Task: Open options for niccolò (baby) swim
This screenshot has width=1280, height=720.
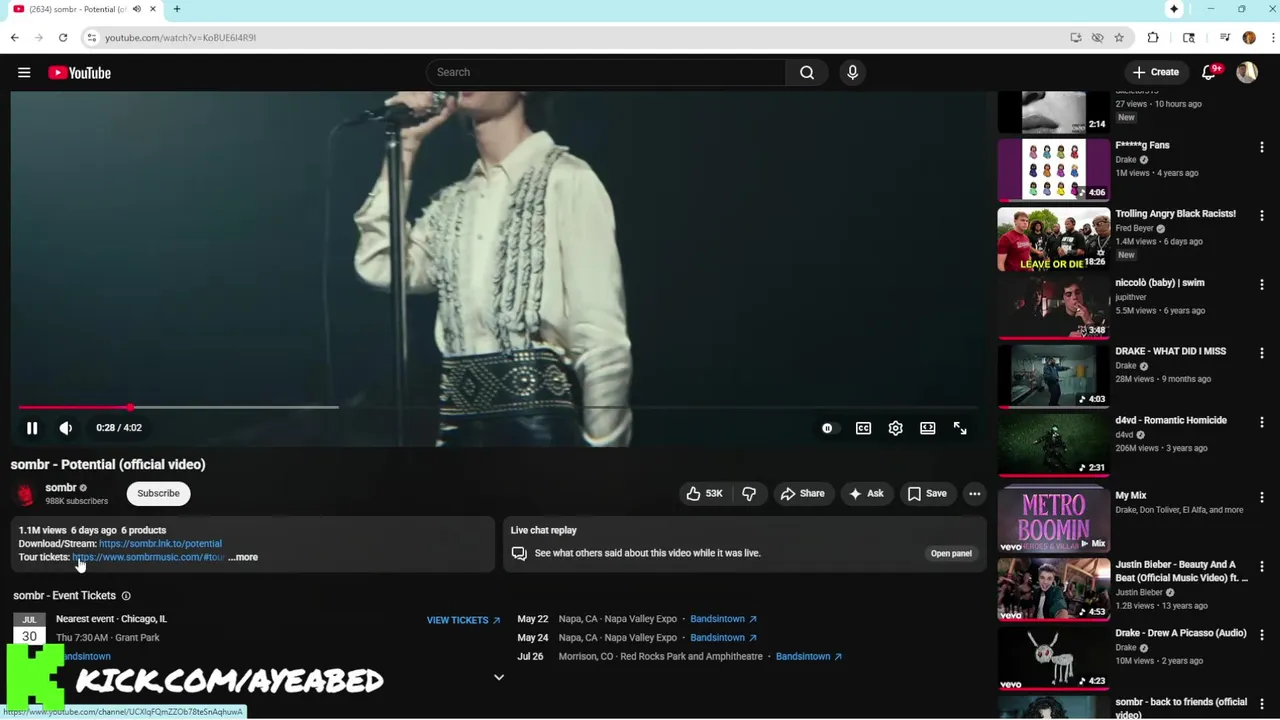Action: coord(1261,285)
